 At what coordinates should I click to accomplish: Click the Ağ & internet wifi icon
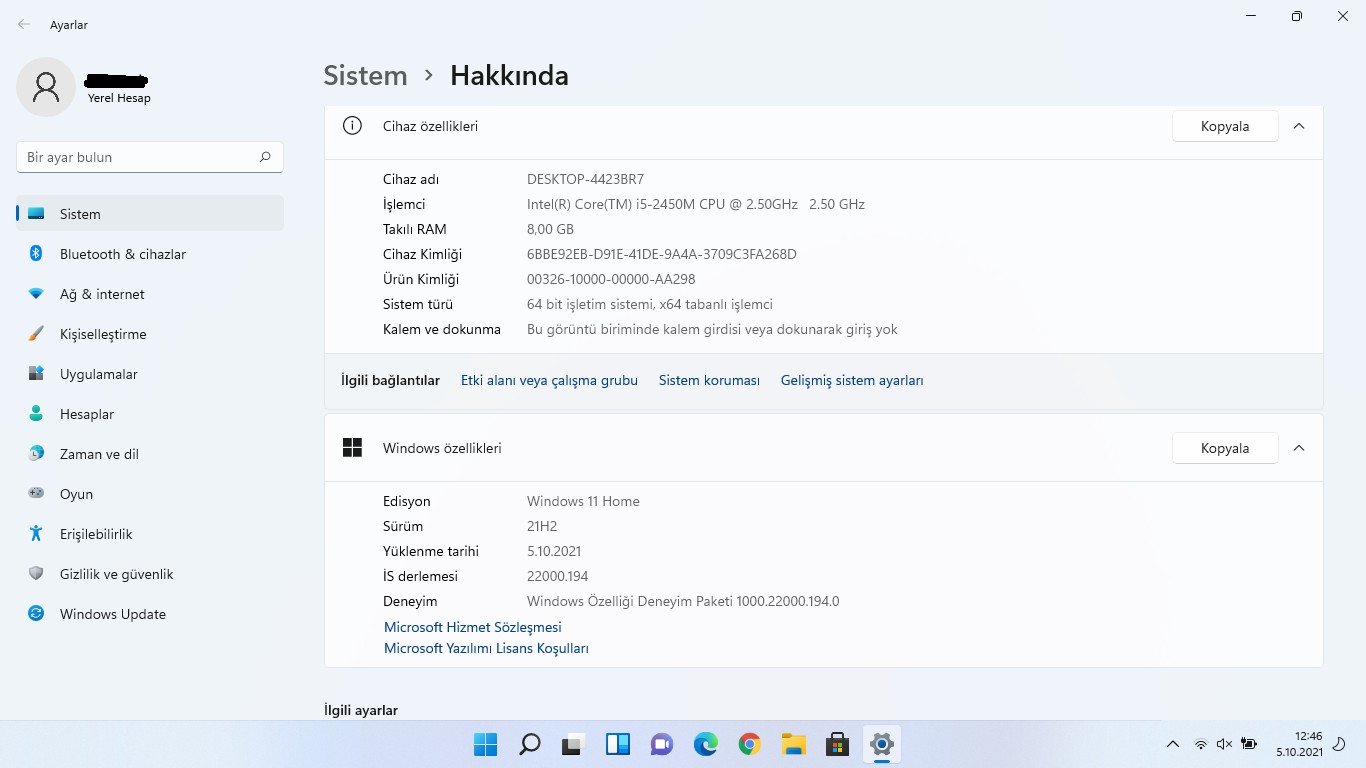36,294
